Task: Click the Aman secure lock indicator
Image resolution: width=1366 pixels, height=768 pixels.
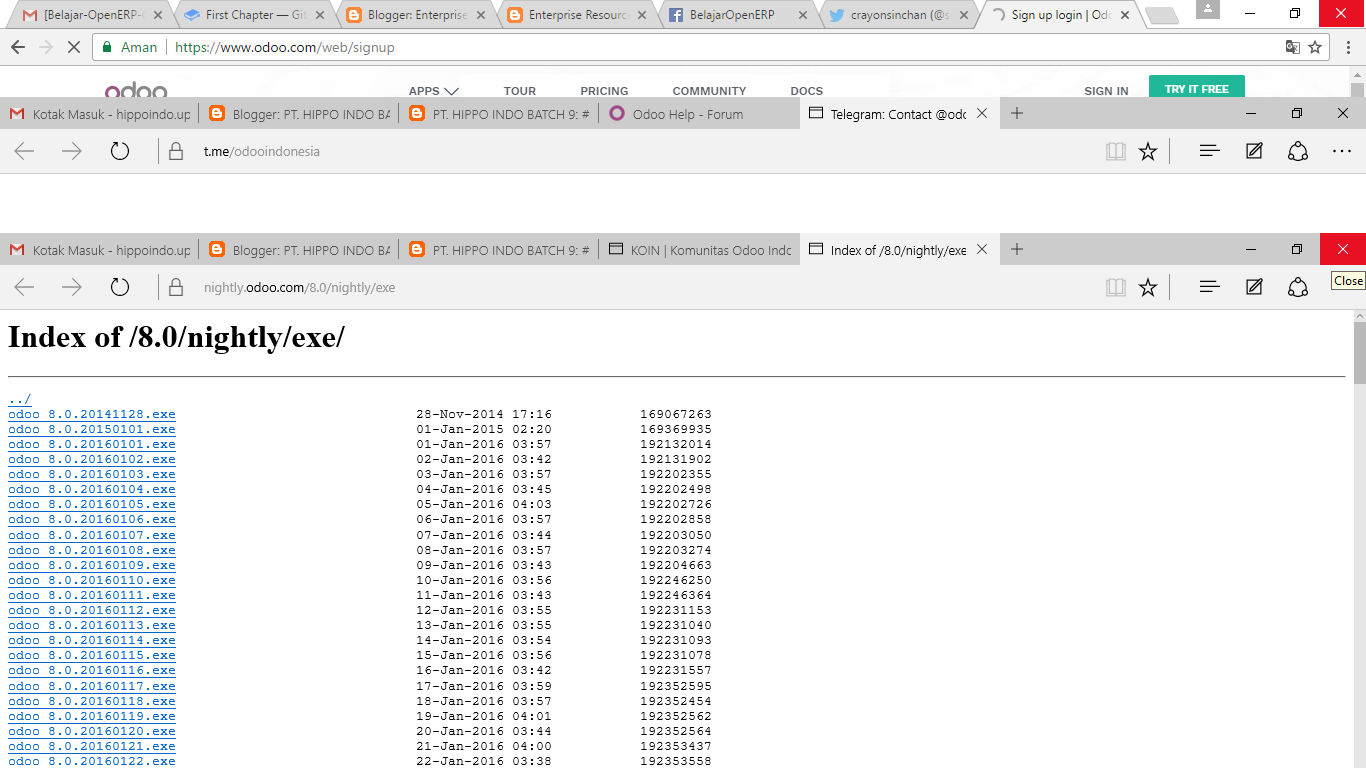Action: (129, 47)
